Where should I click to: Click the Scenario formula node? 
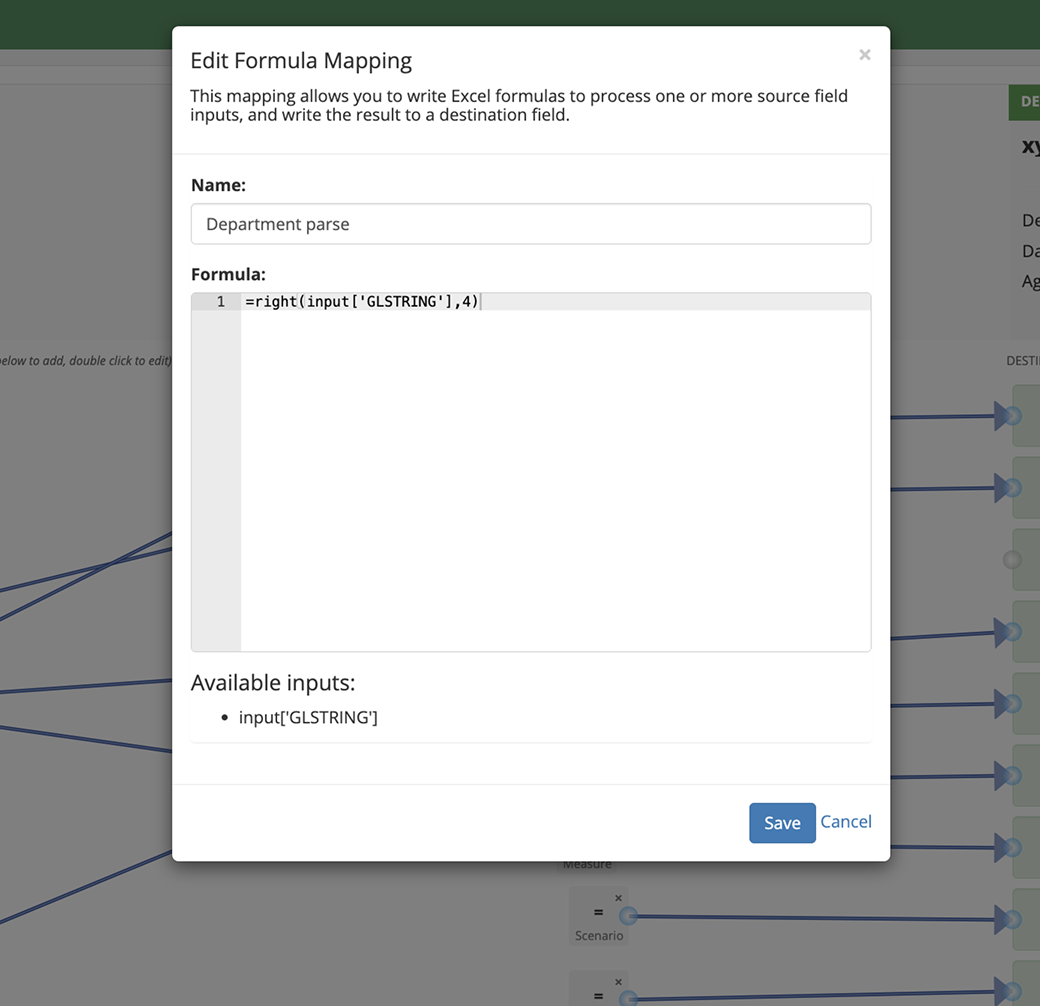[x=598, y=918]
